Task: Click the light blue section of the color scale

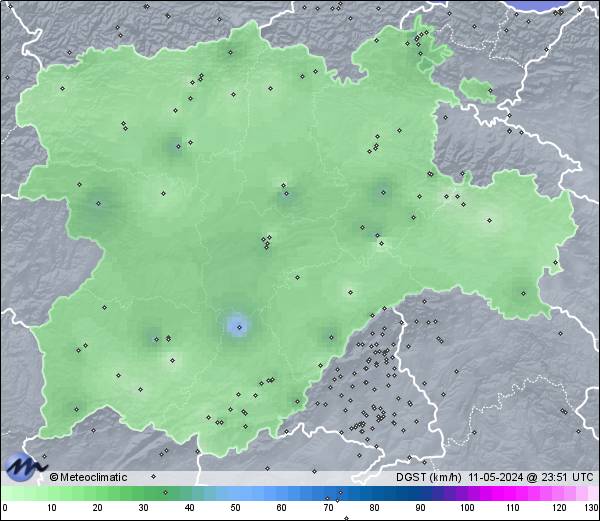Action: coord(245,493)
